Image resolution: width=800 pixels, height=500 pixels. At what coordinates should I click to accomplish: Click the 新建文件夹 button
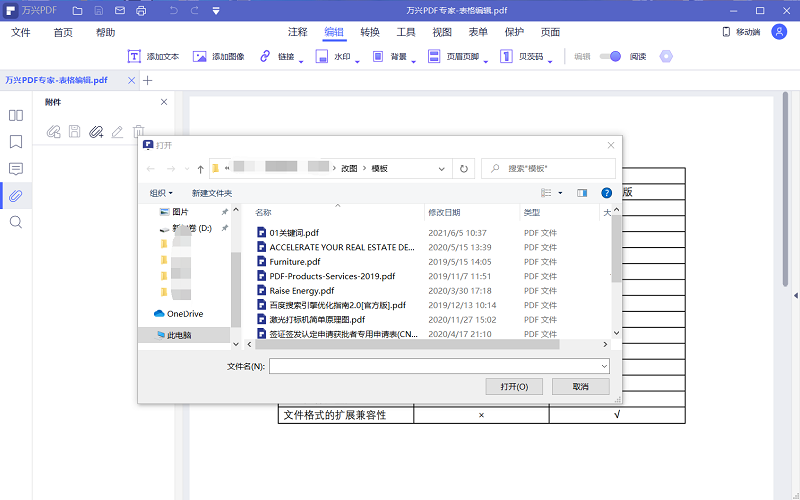(212, 193)
